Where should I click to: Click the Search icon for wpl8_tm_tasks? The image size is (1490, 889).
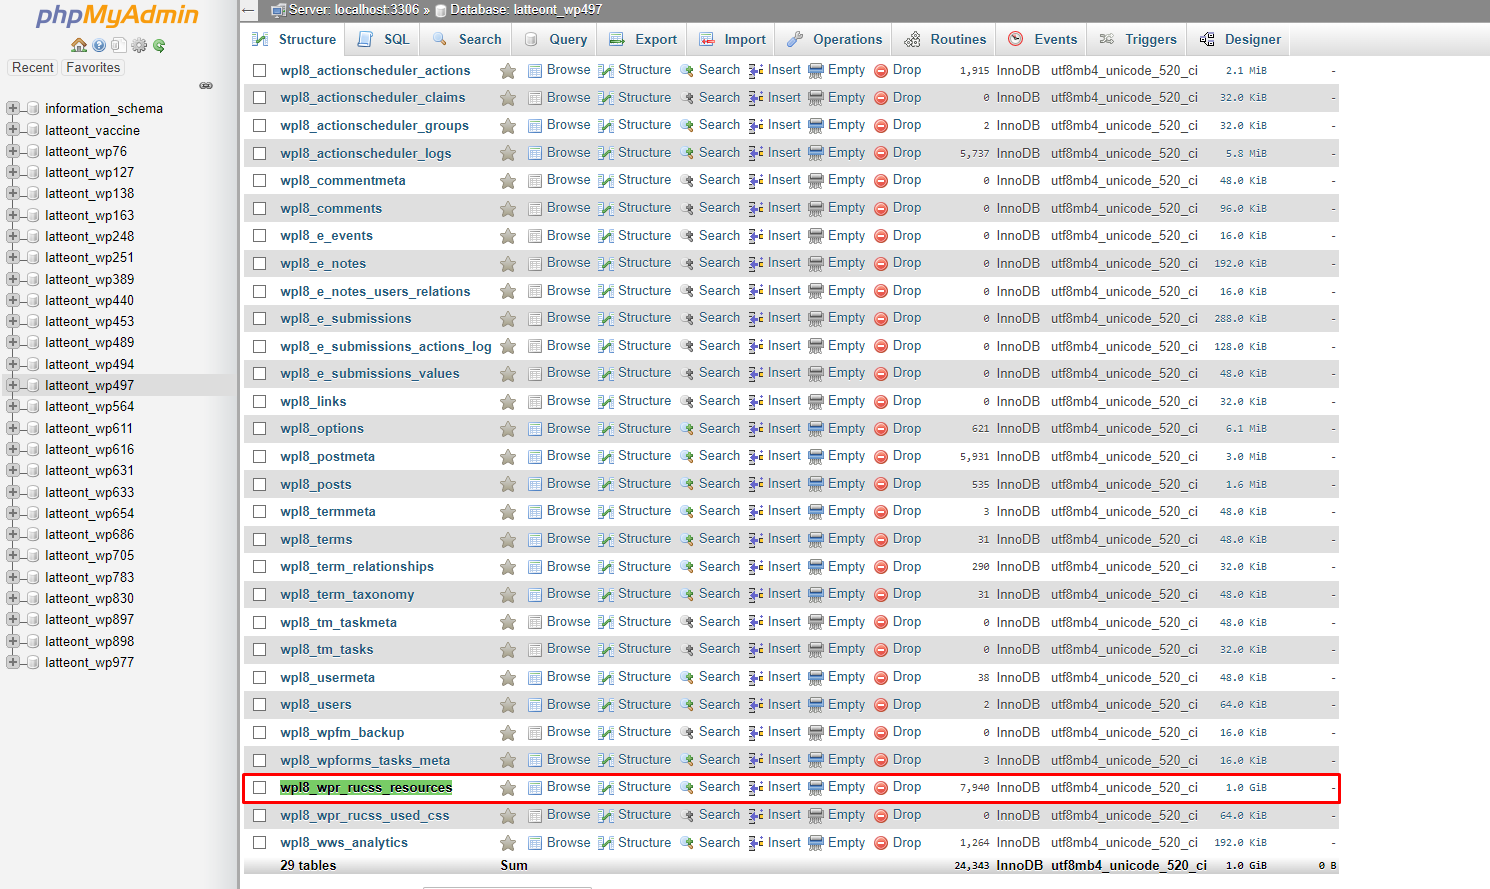coord(687,649)
